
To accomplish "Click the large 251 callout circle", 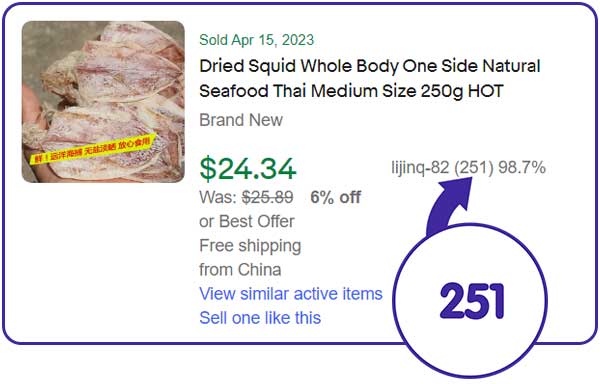I will pos(470,301).
